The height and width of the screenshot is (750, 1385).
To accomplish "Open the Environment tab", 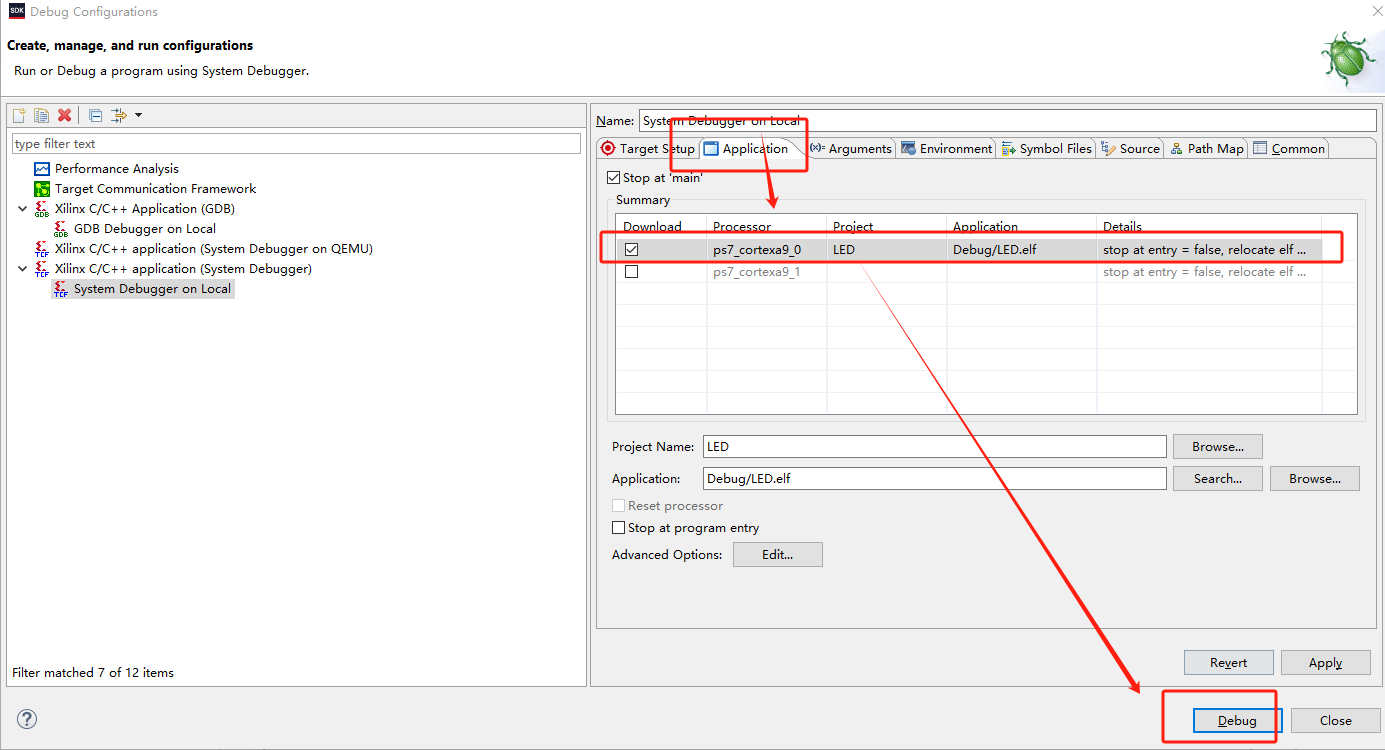I will pos(946,148).
